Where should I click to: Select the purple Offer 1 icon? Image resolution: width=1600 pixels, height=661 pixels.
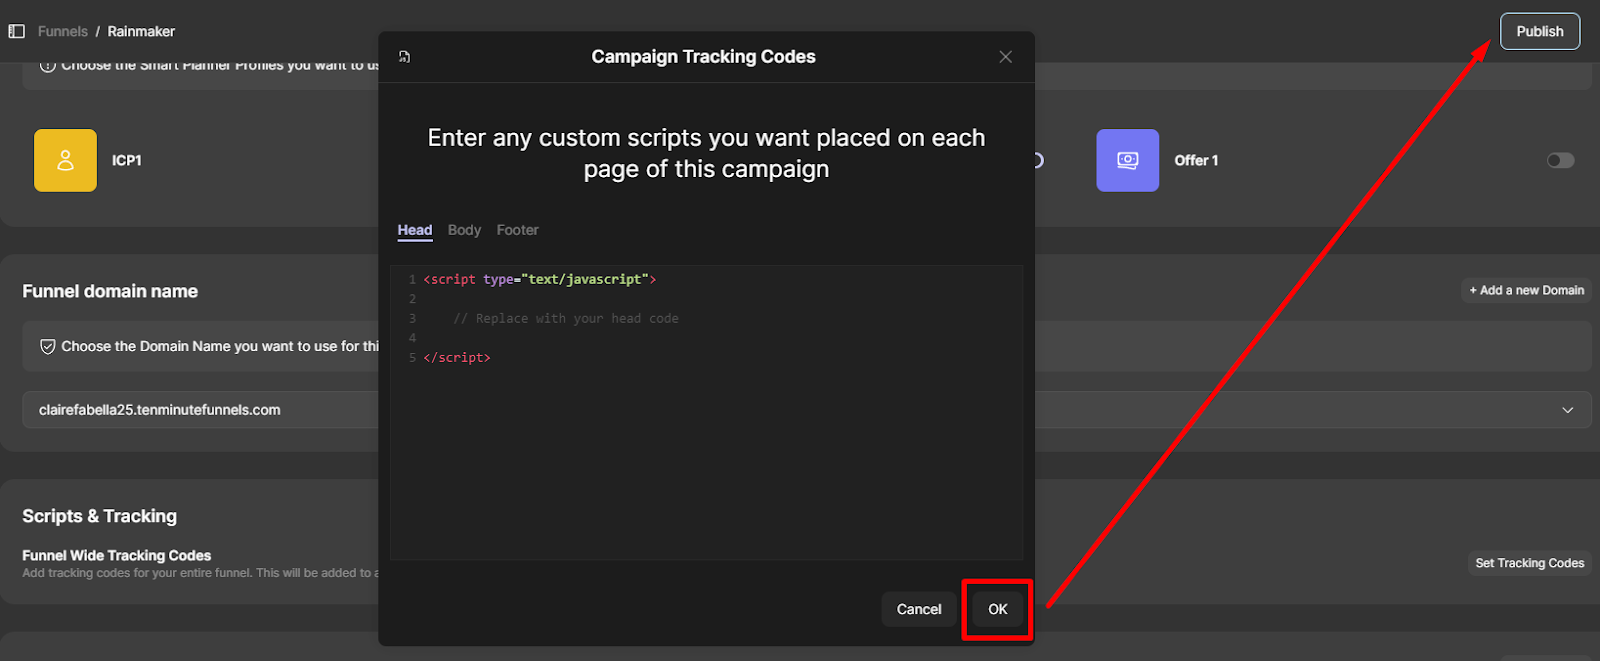click(x=1128, y=160)
